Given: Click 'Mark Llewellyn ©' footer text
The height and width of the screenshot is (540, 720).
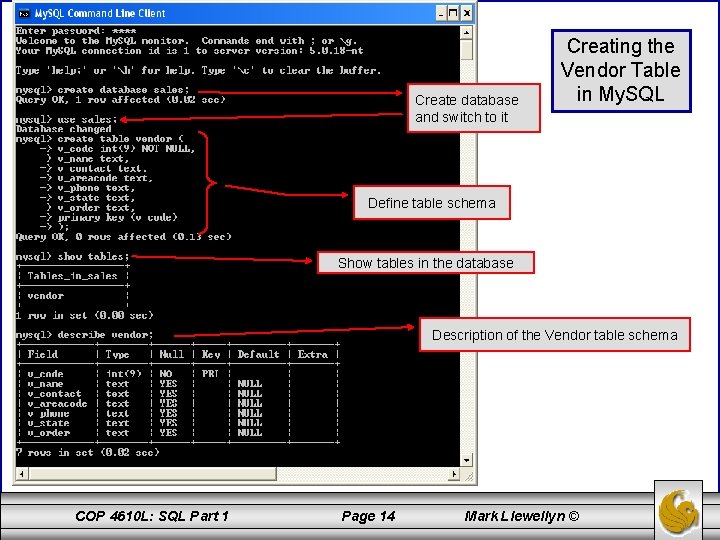Looking at the screenshot, I should click(x=522, y=516).
